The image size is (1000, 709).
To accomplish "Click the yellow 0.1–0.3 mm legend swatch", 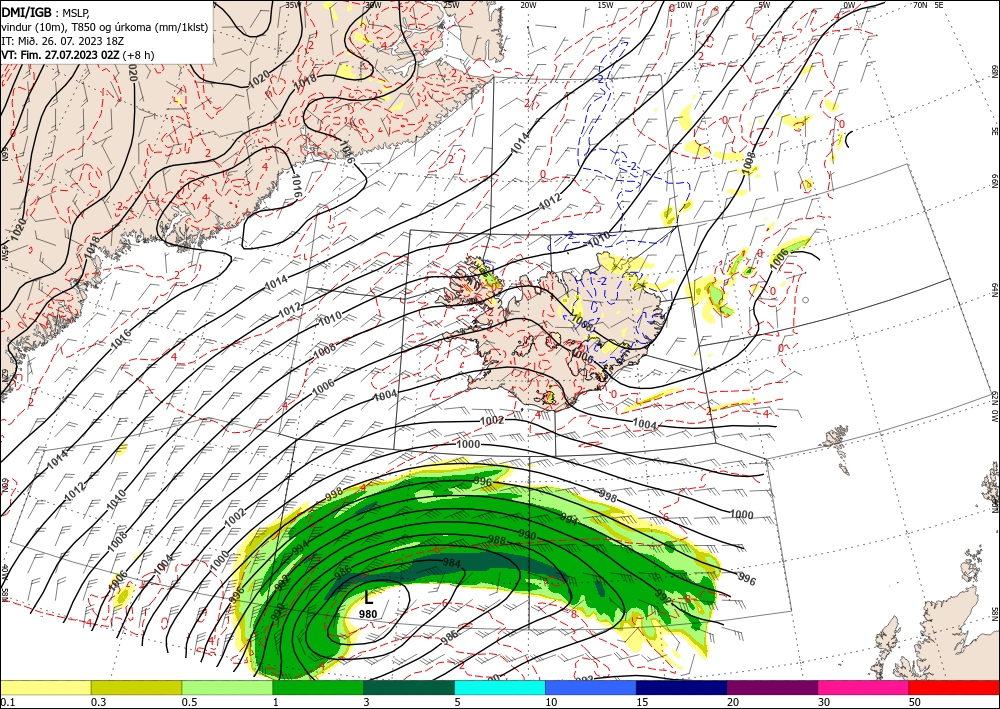I will (45, 687).
